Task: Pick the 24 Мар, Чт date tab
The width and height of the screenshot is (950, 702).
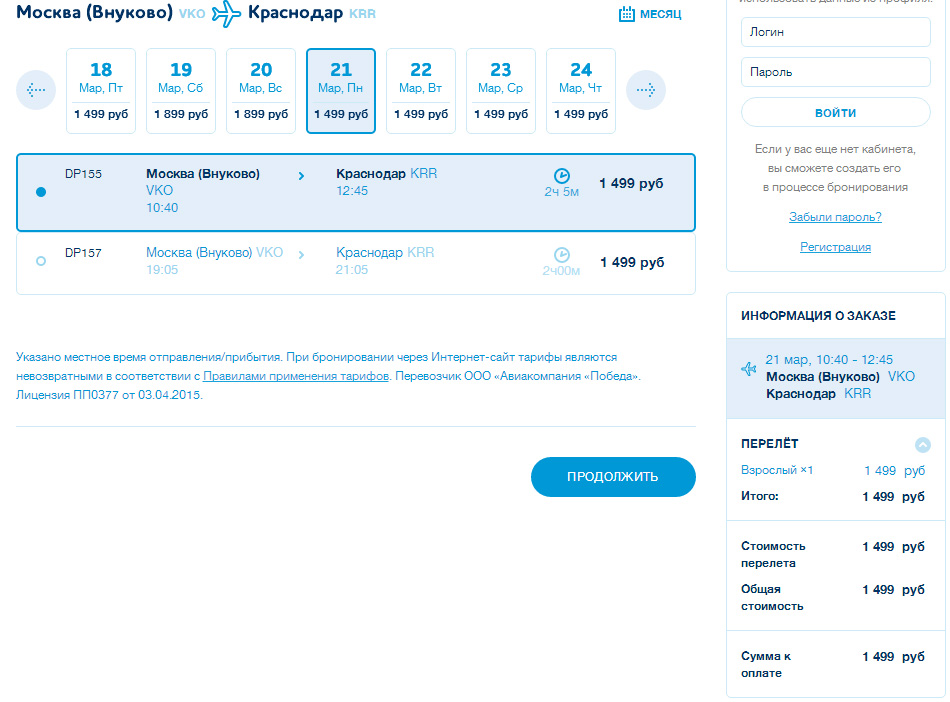Action: tap(581, 91)
